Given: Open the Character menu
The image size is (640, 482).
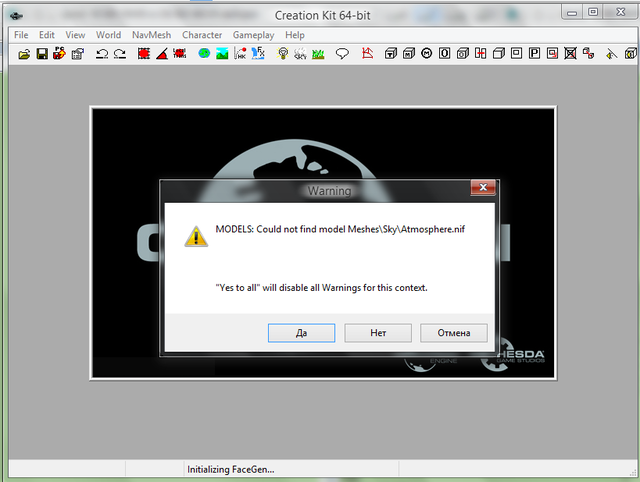Looking at the screenshot, I should [x=202, y=35].
